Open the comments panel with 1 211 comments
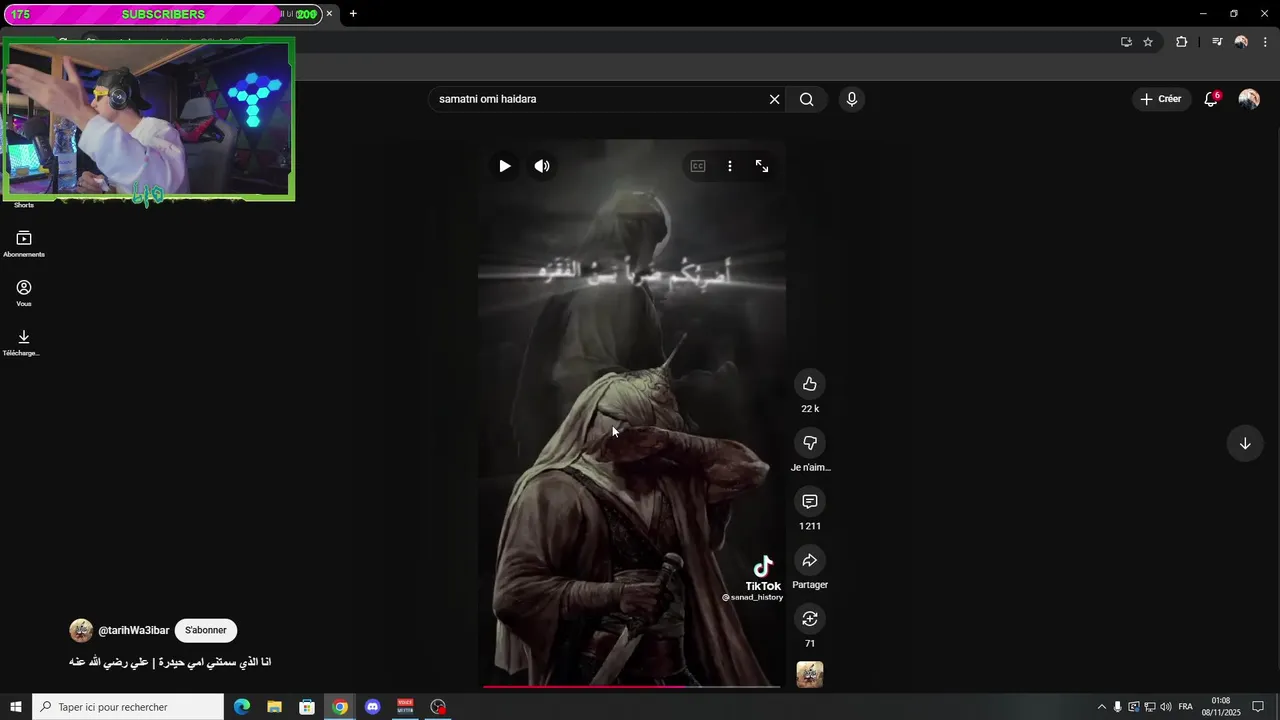 pos(810,501)
